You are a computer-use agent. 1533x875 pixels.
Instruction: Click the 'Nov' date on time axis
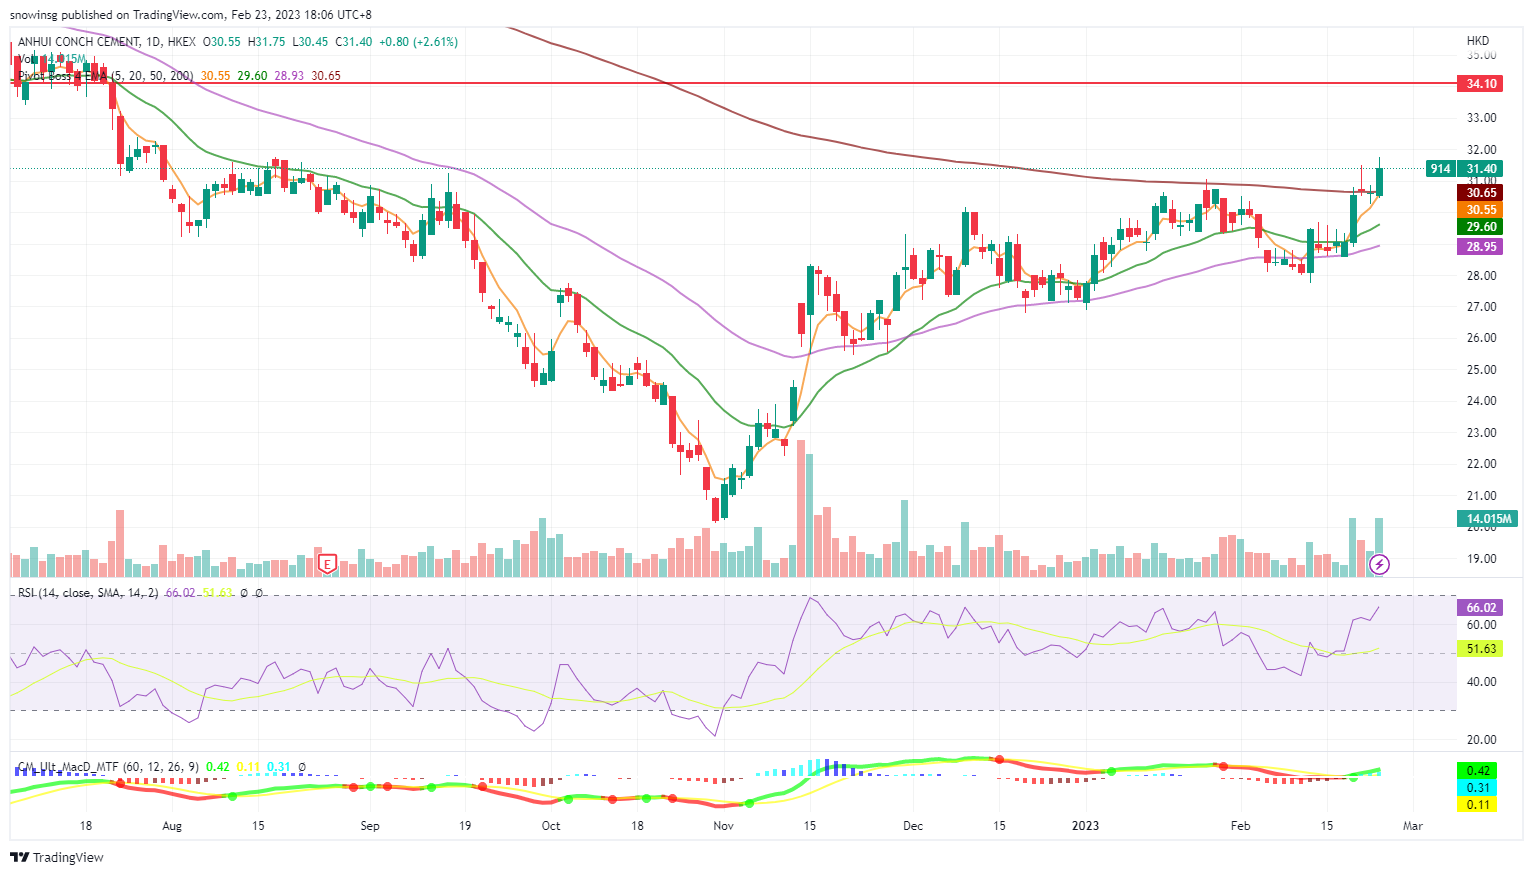pos(724,826)
